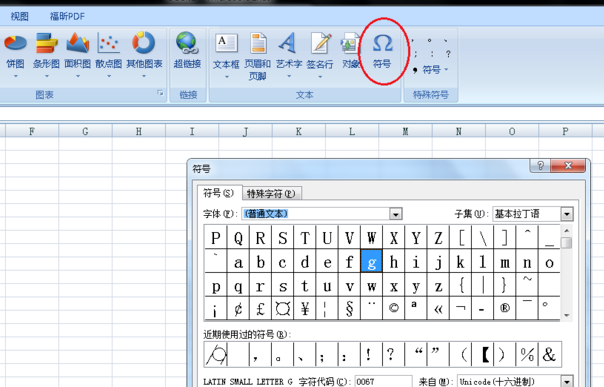Open the 子集 subset dropdown

click(566, 214)
